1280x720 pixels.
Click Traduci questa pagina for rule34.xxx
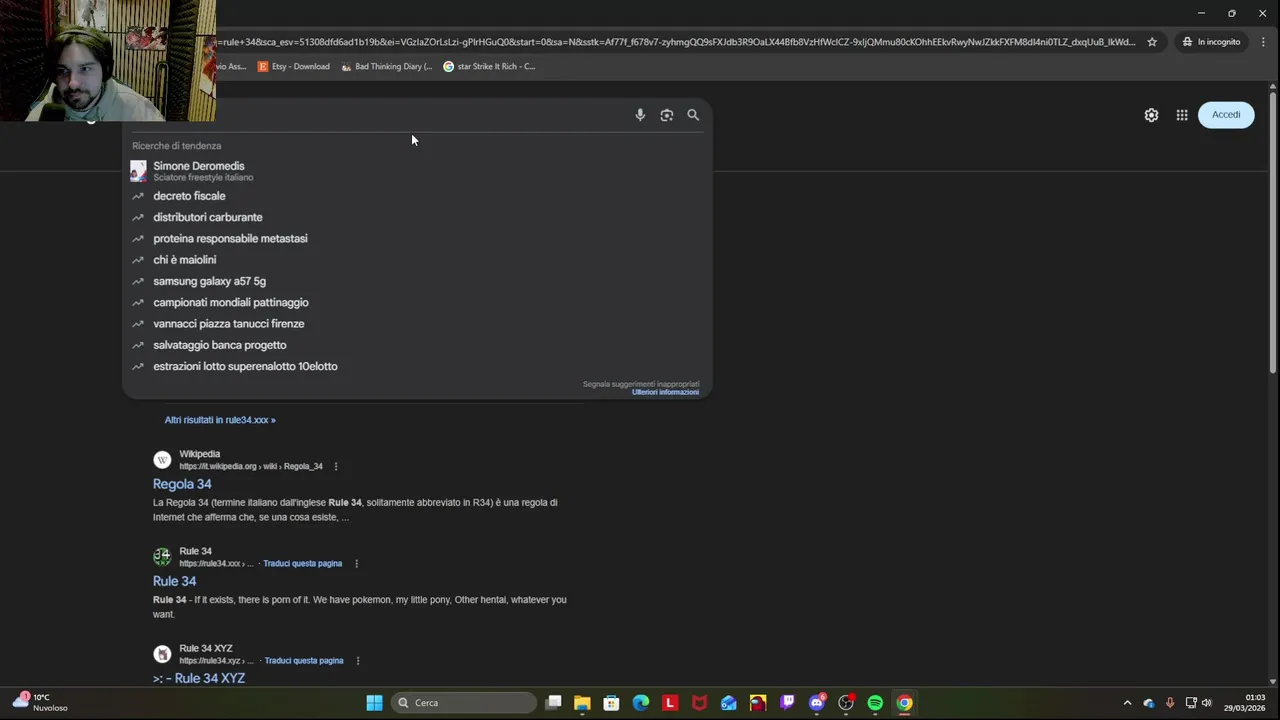[303, 564]
